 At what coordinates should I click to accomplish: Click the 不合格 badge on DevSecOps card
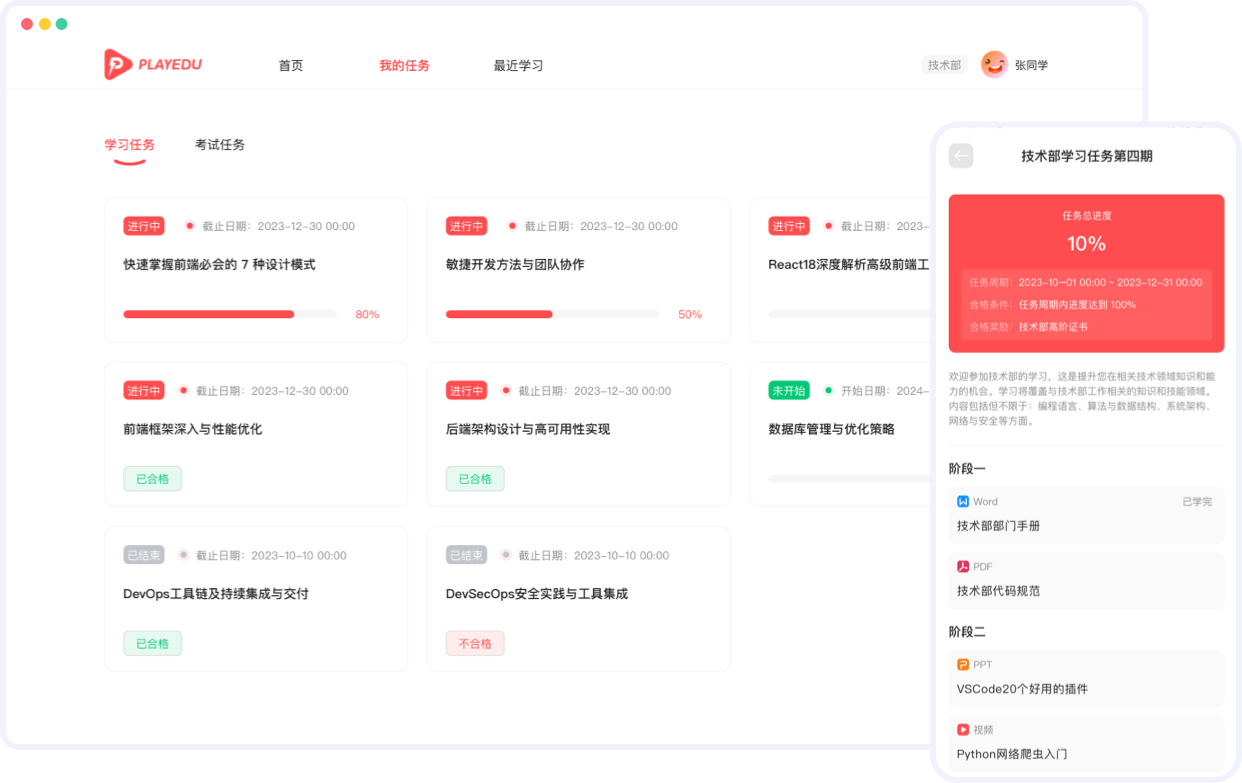[x=474, y=643]
